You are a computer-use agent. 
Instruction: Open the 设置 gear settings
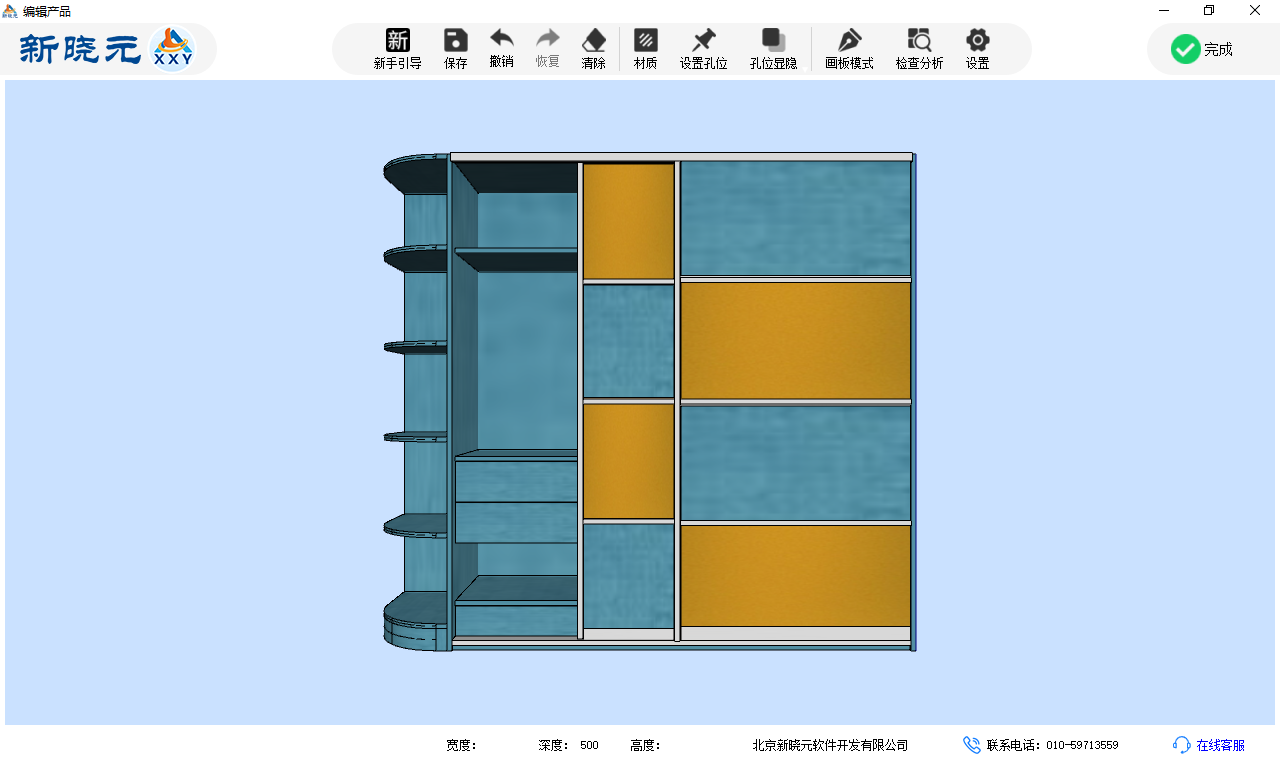[x=977, y=48]
